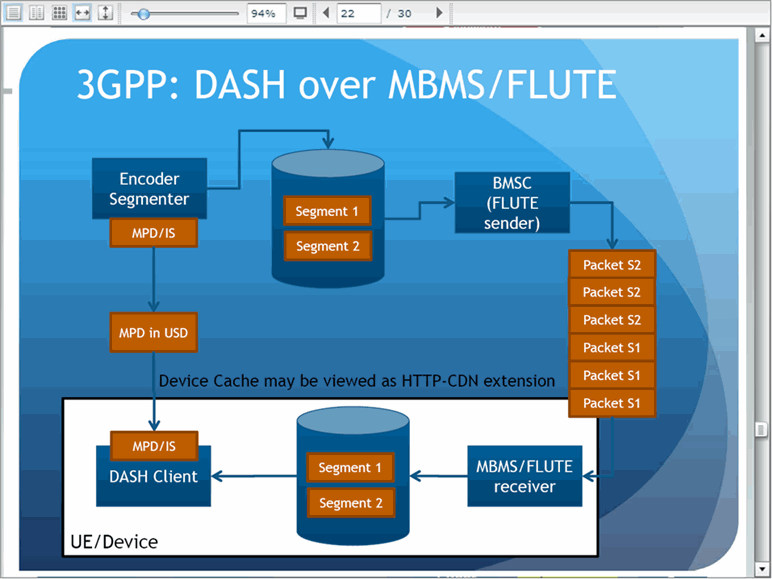Screen dimensions: 772x579
Task: Click the 'MPD/IS' box on DASH Client
Action: coord(154,446)
